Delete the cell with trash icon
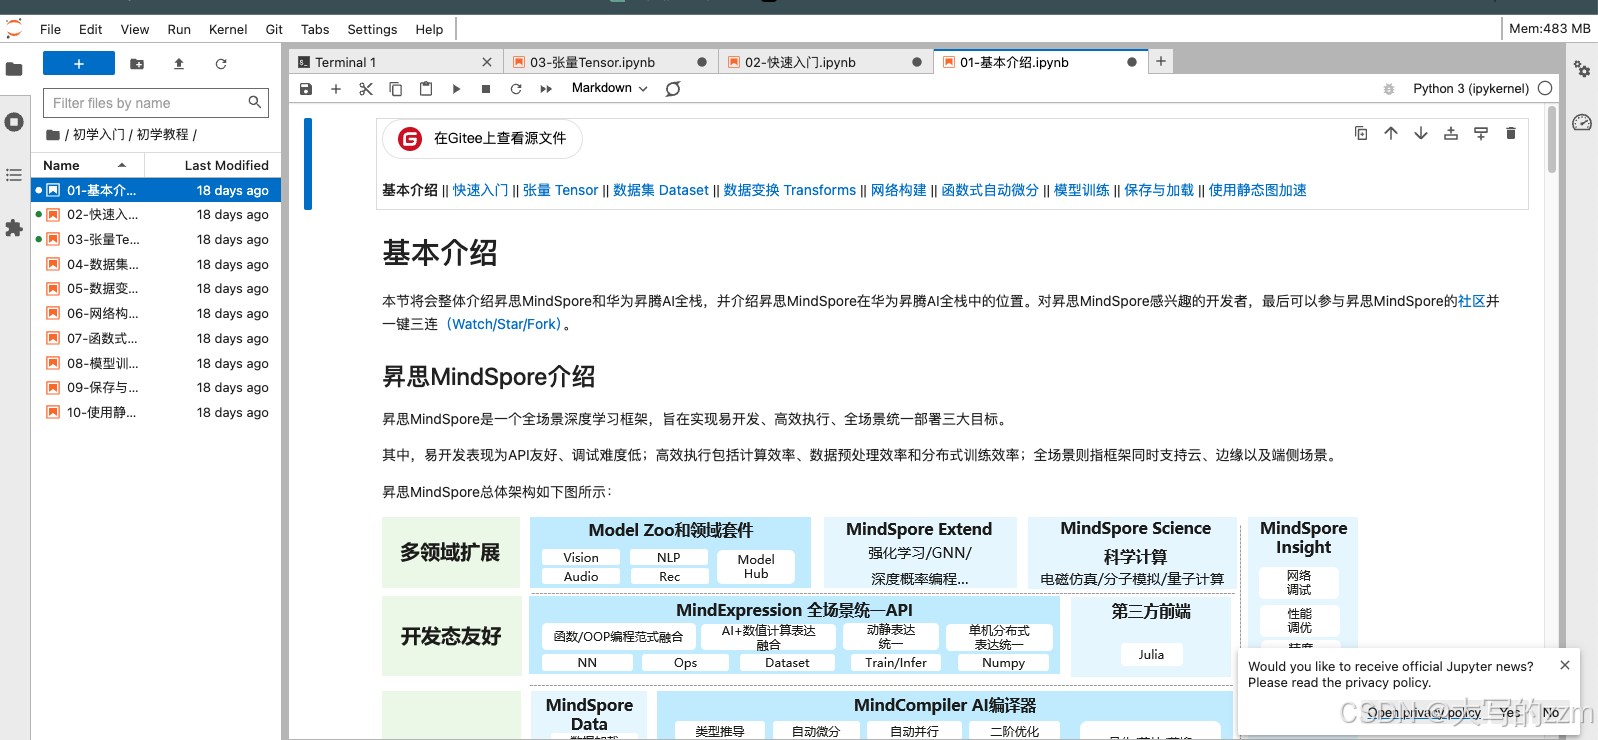 tap(1511, 133)
